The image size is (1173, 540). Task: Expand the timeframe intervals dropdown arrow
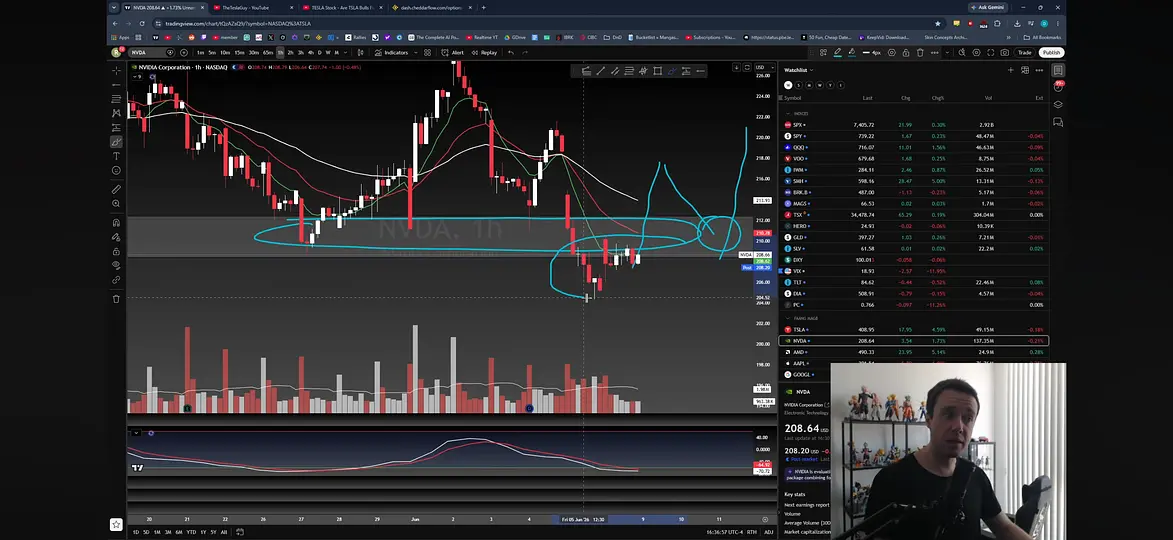(x=345, y=52)
